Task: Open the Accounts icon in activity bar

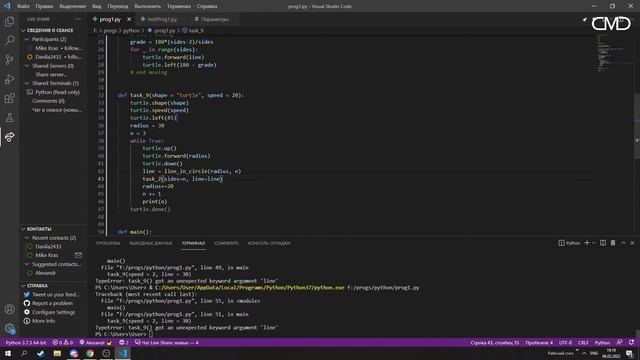Action: point(9,309)
